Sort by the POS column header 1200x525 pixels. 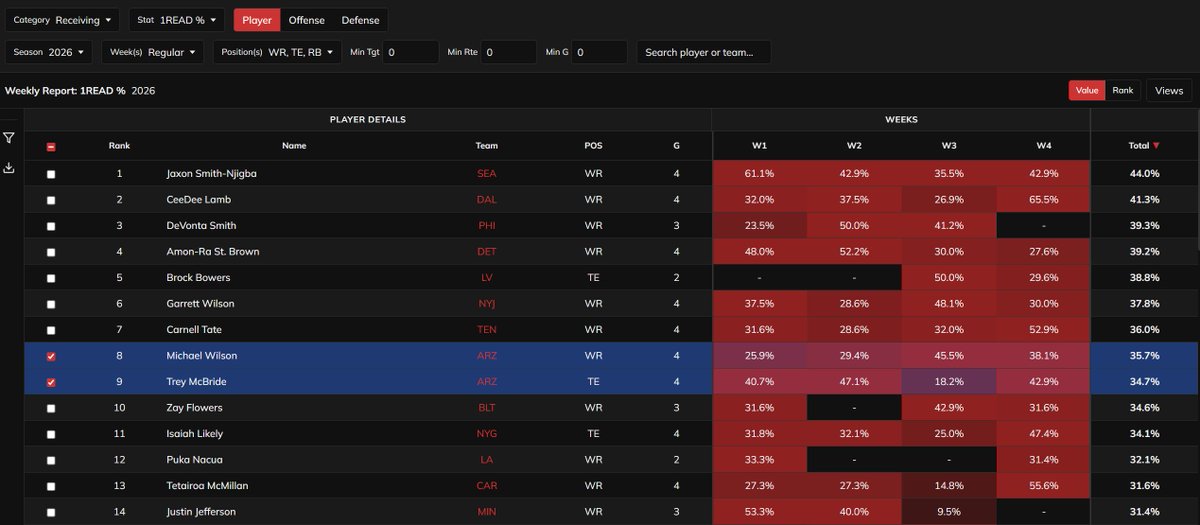pyautogui.click(x=593, y=146)
